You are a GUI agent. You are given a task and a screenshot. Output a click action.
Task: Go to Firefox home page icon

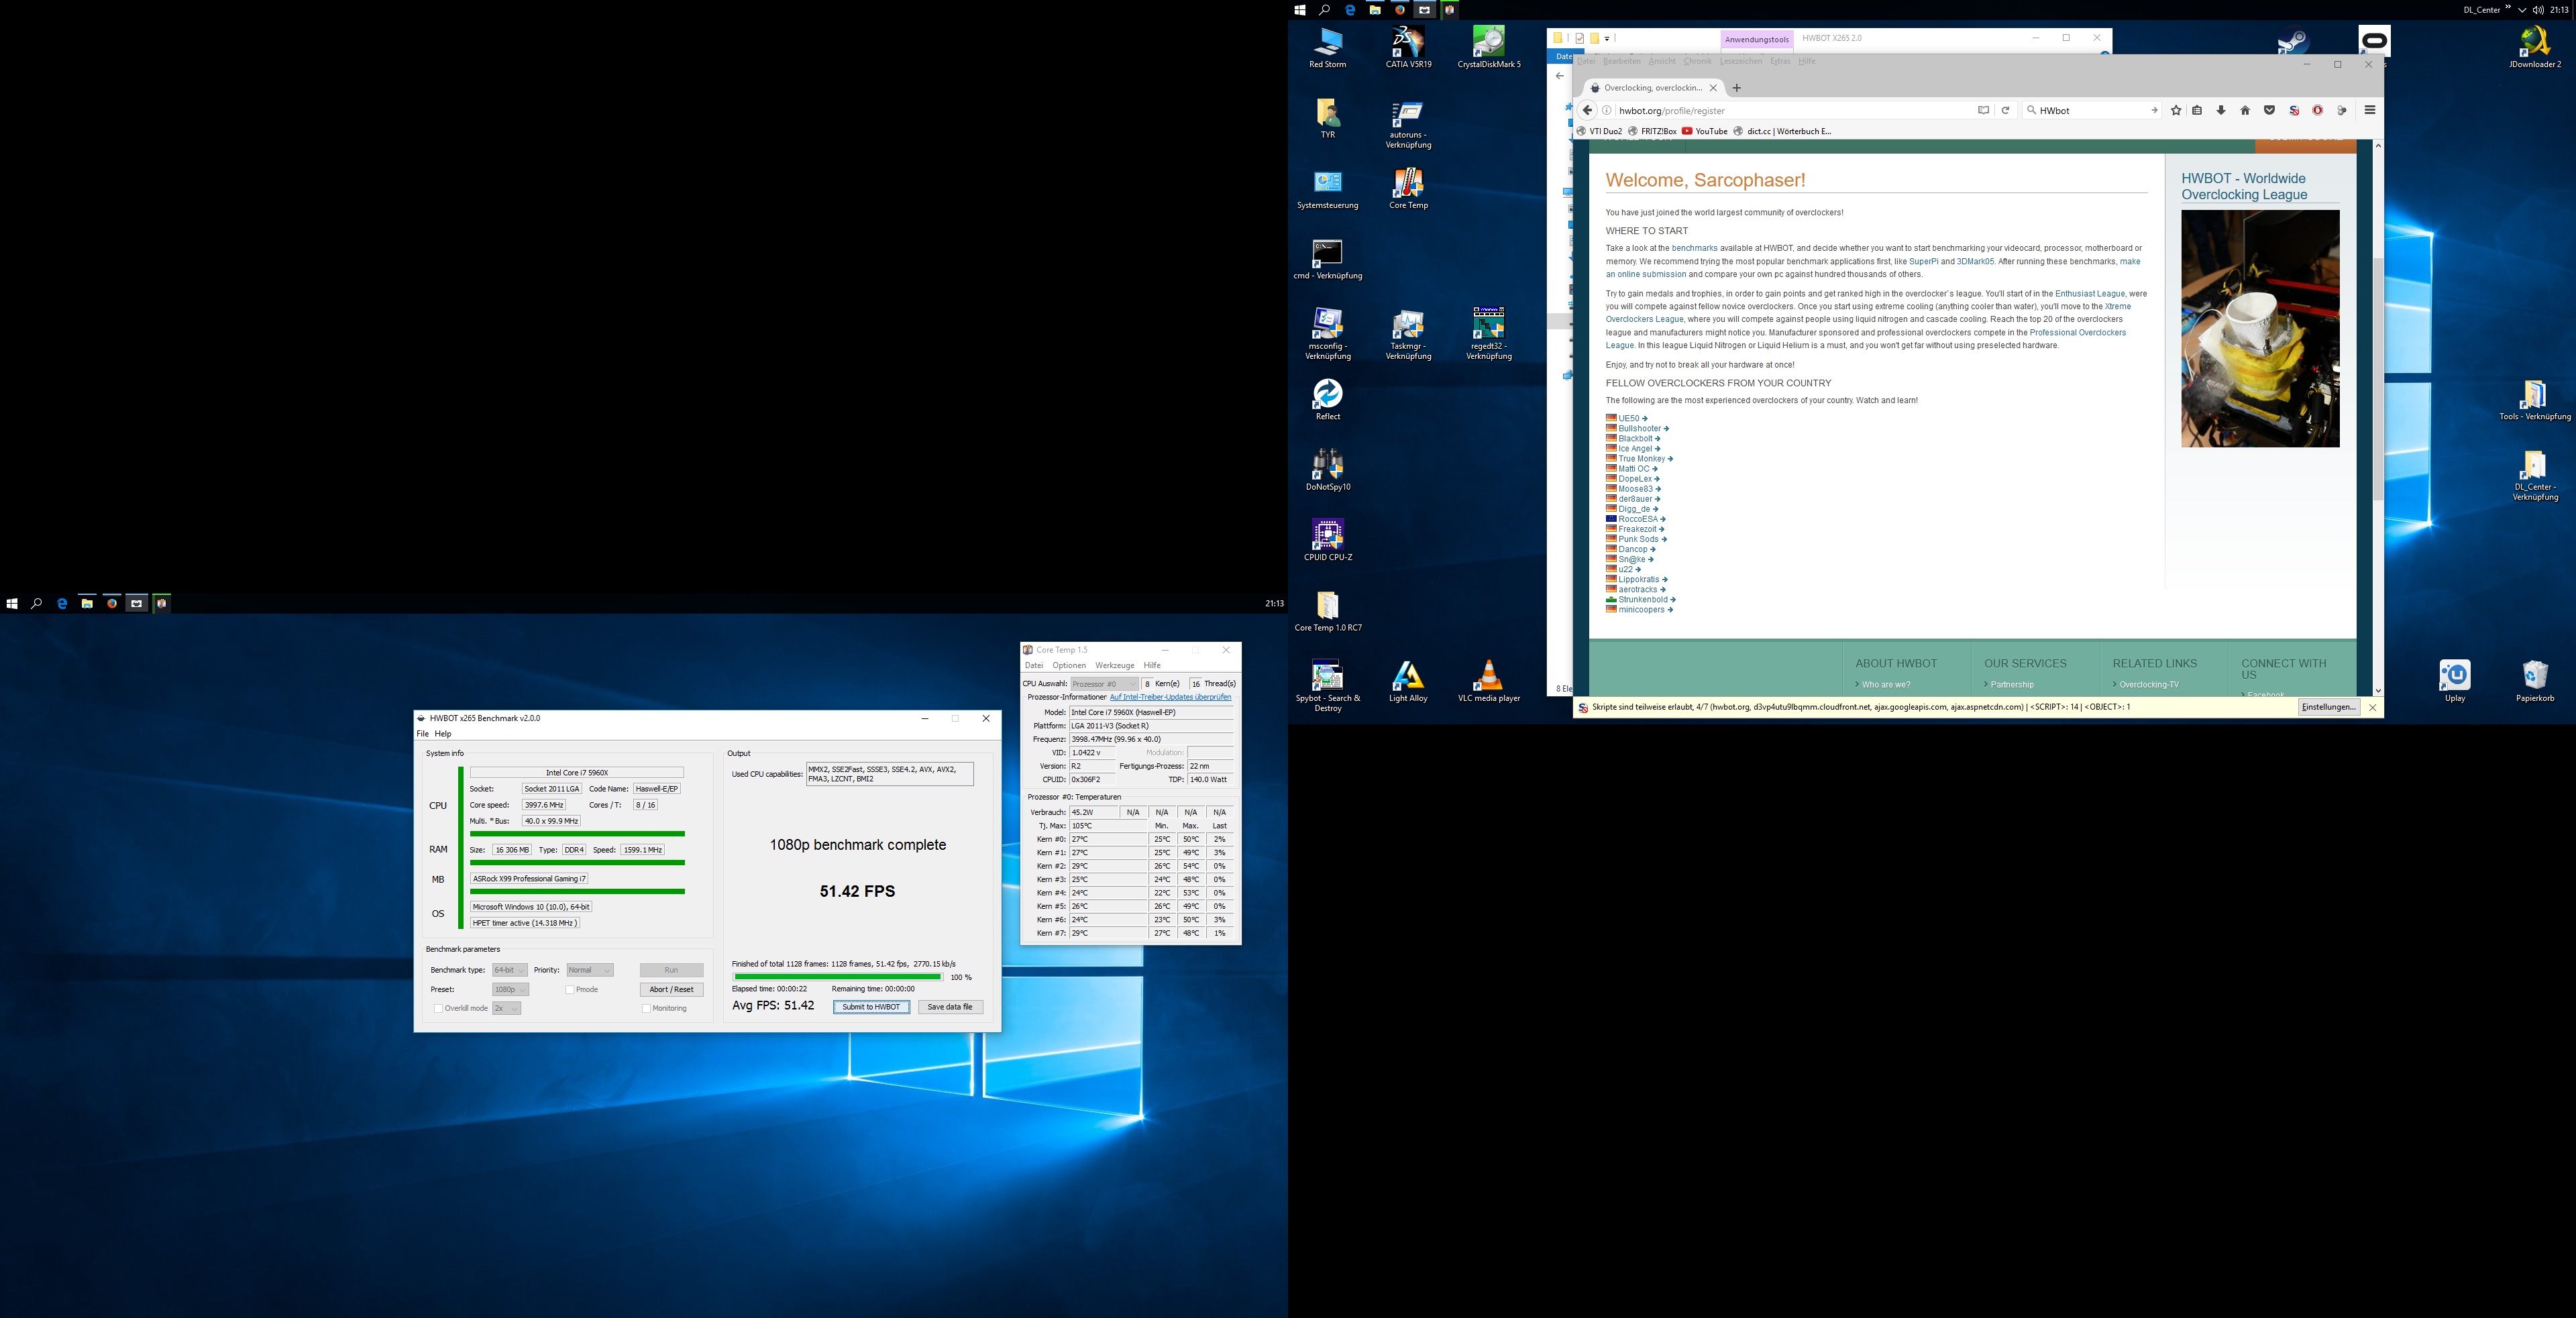pos(2245,111)
